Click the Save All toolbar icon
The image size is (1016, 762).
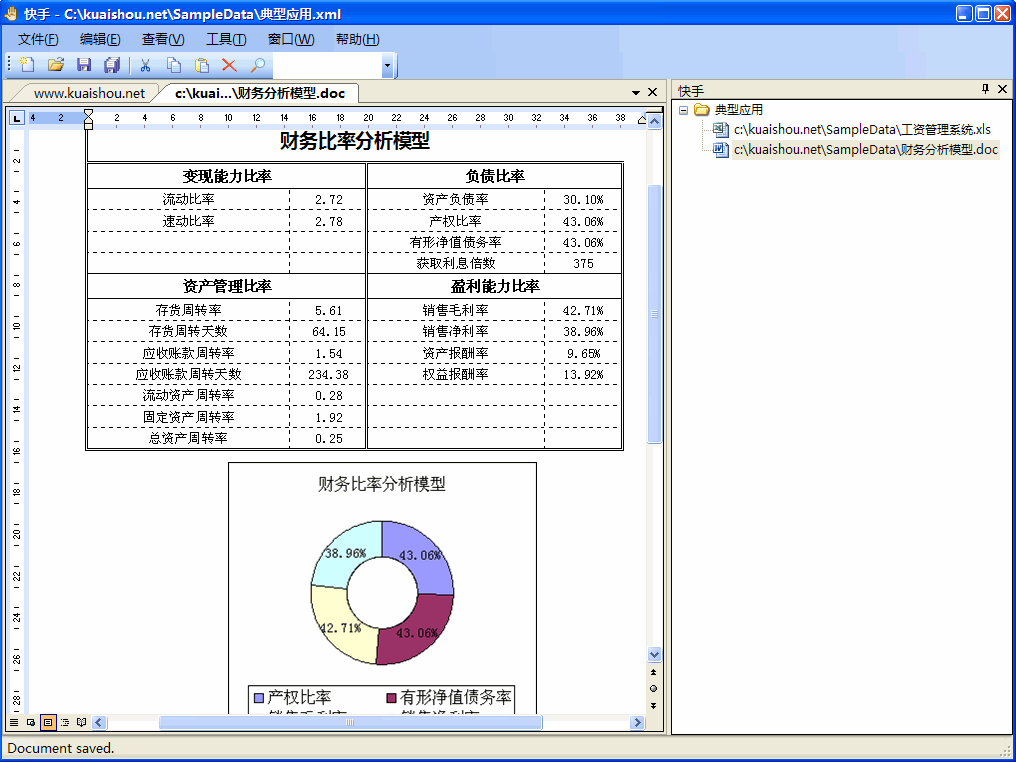click(x=112, y=65)
